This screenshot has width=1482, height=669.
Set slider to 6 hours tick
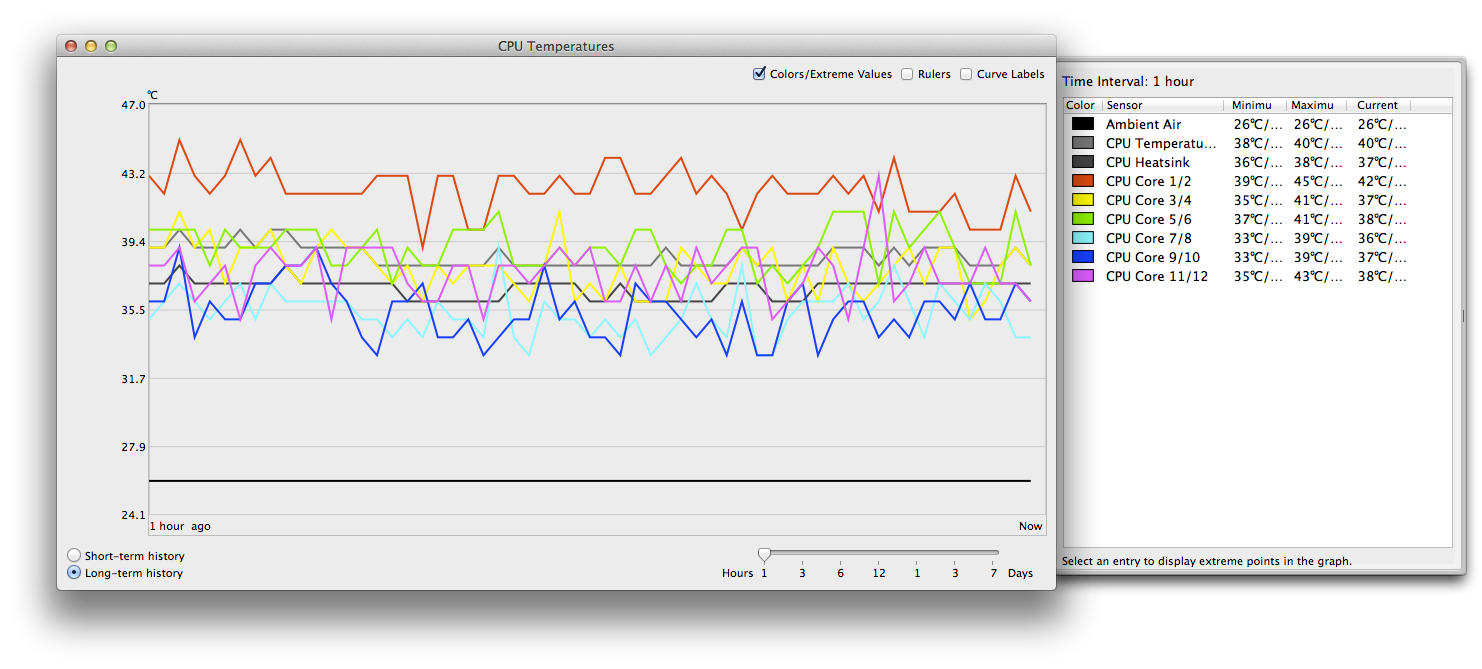(840, 573)
